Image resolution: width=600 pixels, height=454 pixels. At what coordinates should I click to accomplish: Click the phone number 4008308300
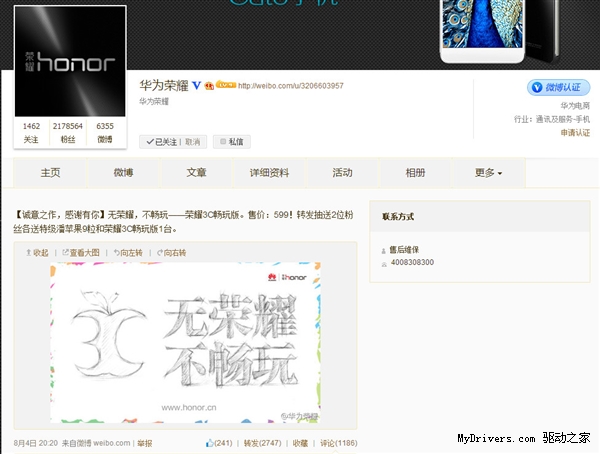pyautogui.click(x=412, y=263)
